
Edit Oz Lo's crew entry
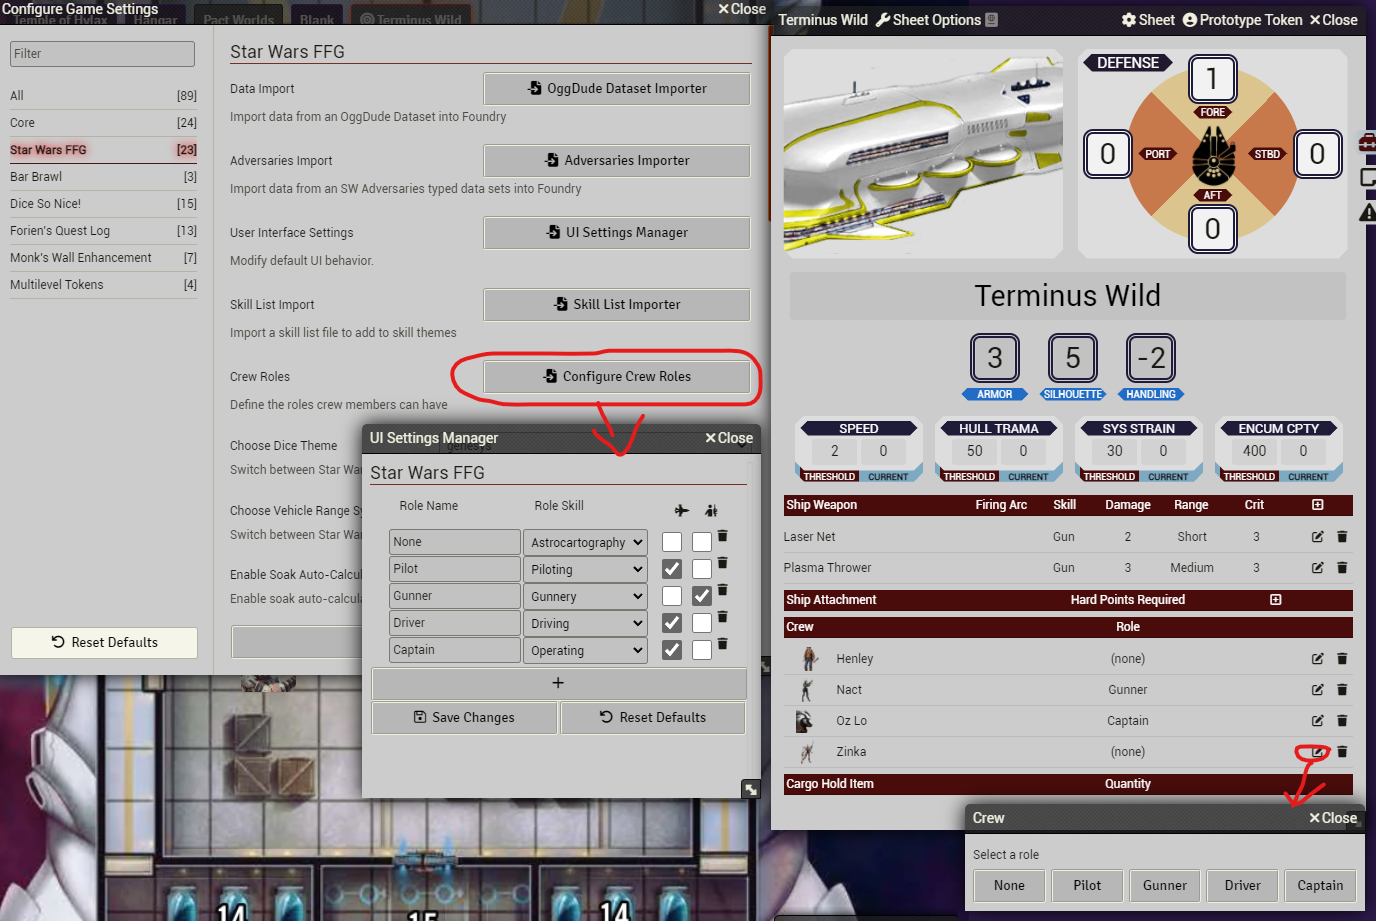click(1318, 720)
